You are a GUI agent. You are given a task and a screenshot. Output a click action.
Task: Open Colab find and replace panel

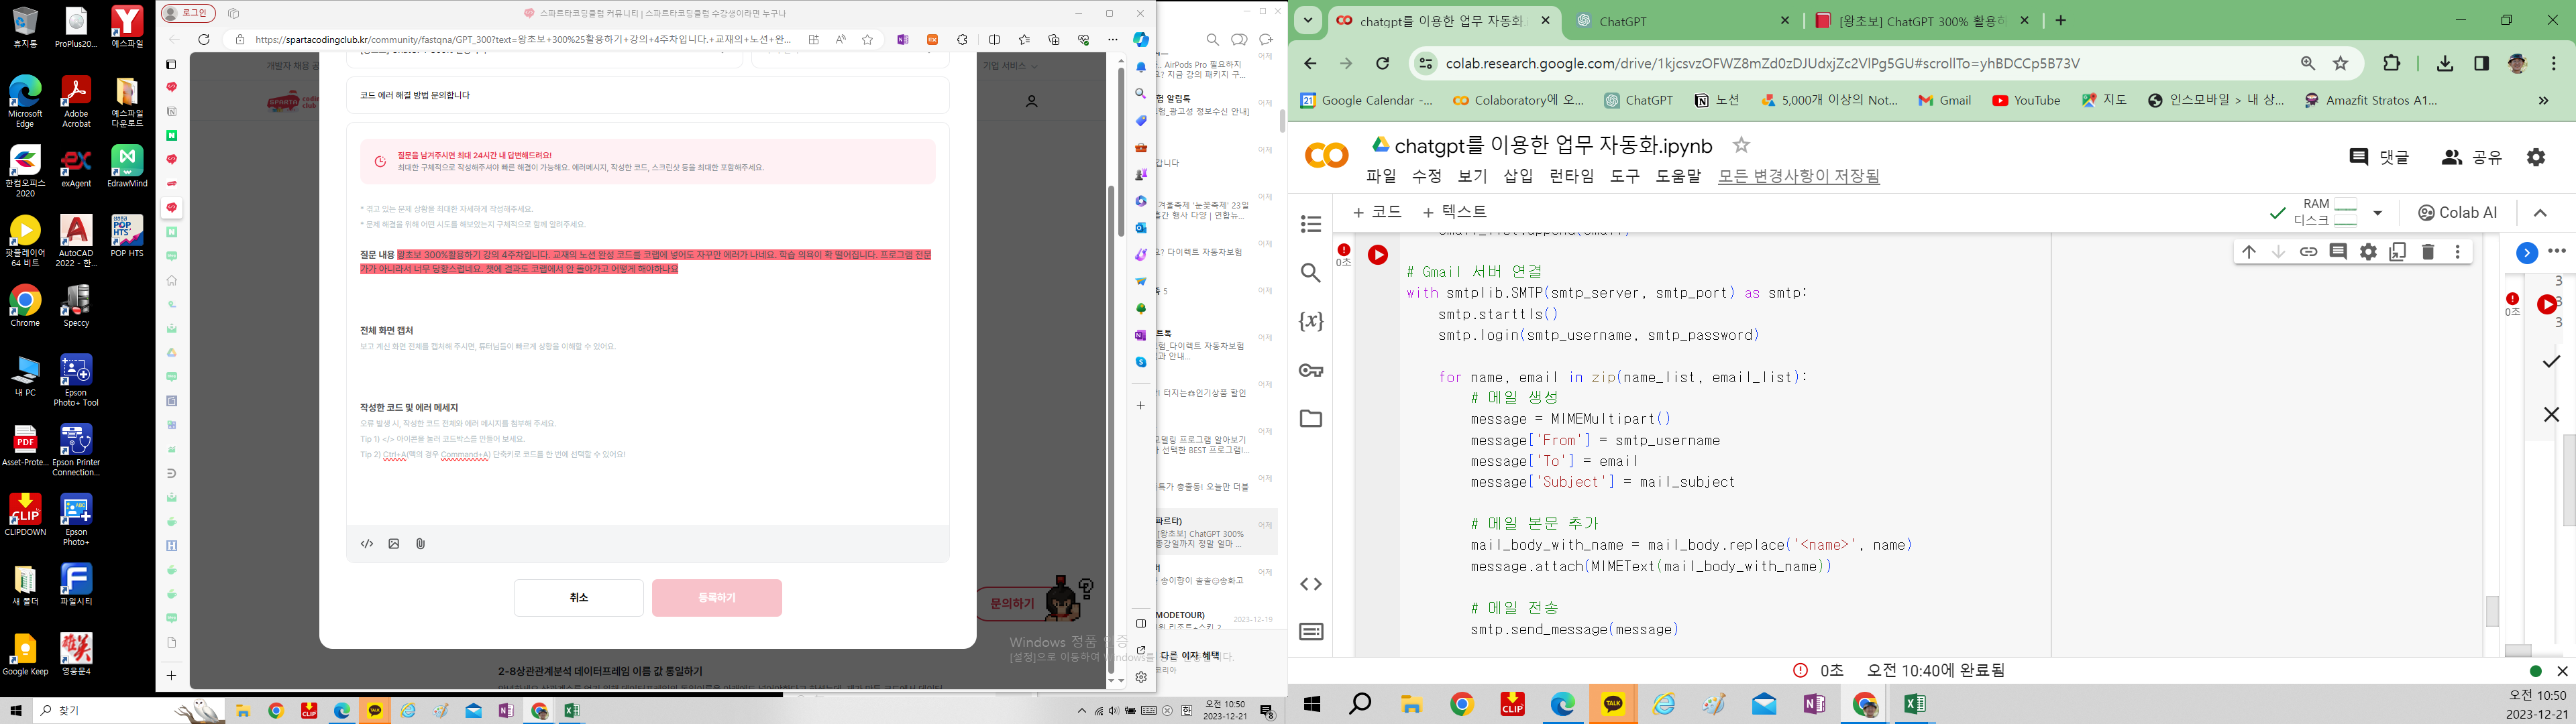(x=1311, y=273)
